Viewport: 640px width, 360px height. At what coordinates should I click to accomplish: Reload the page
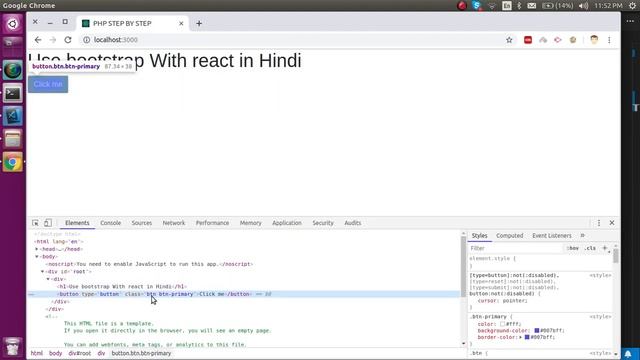68,40
